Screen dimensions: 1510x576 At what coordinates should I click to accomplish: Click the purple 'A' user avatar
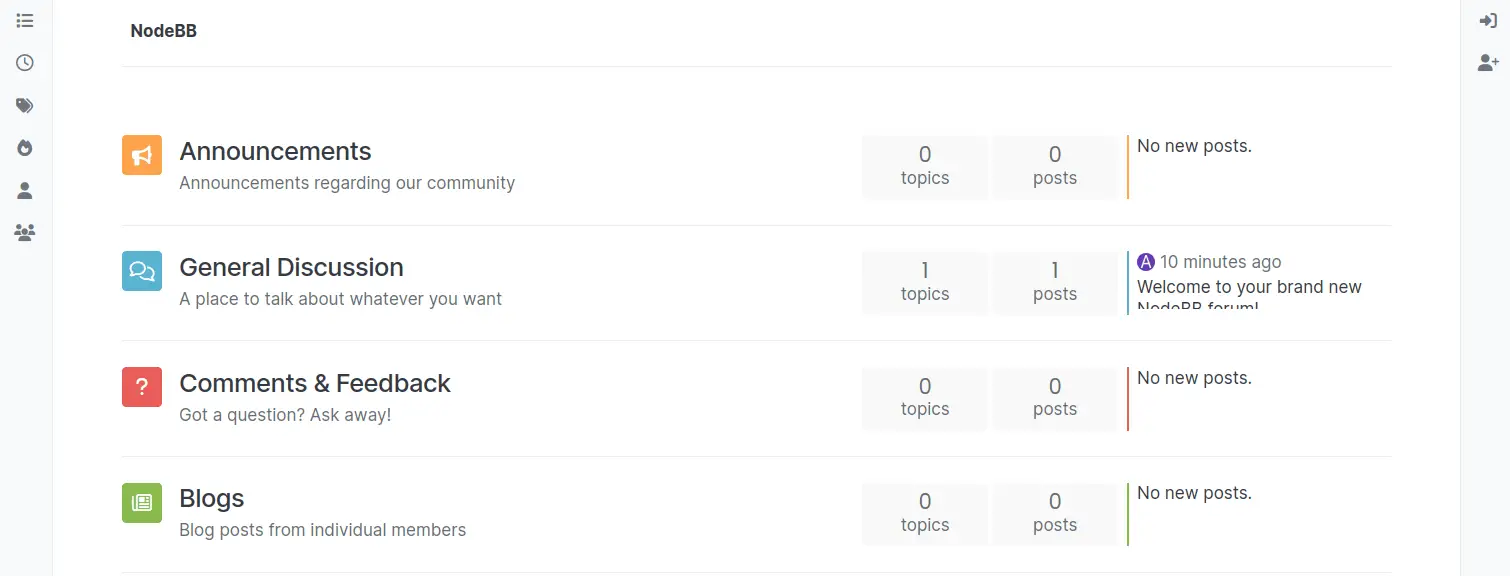click(1146, 262)
